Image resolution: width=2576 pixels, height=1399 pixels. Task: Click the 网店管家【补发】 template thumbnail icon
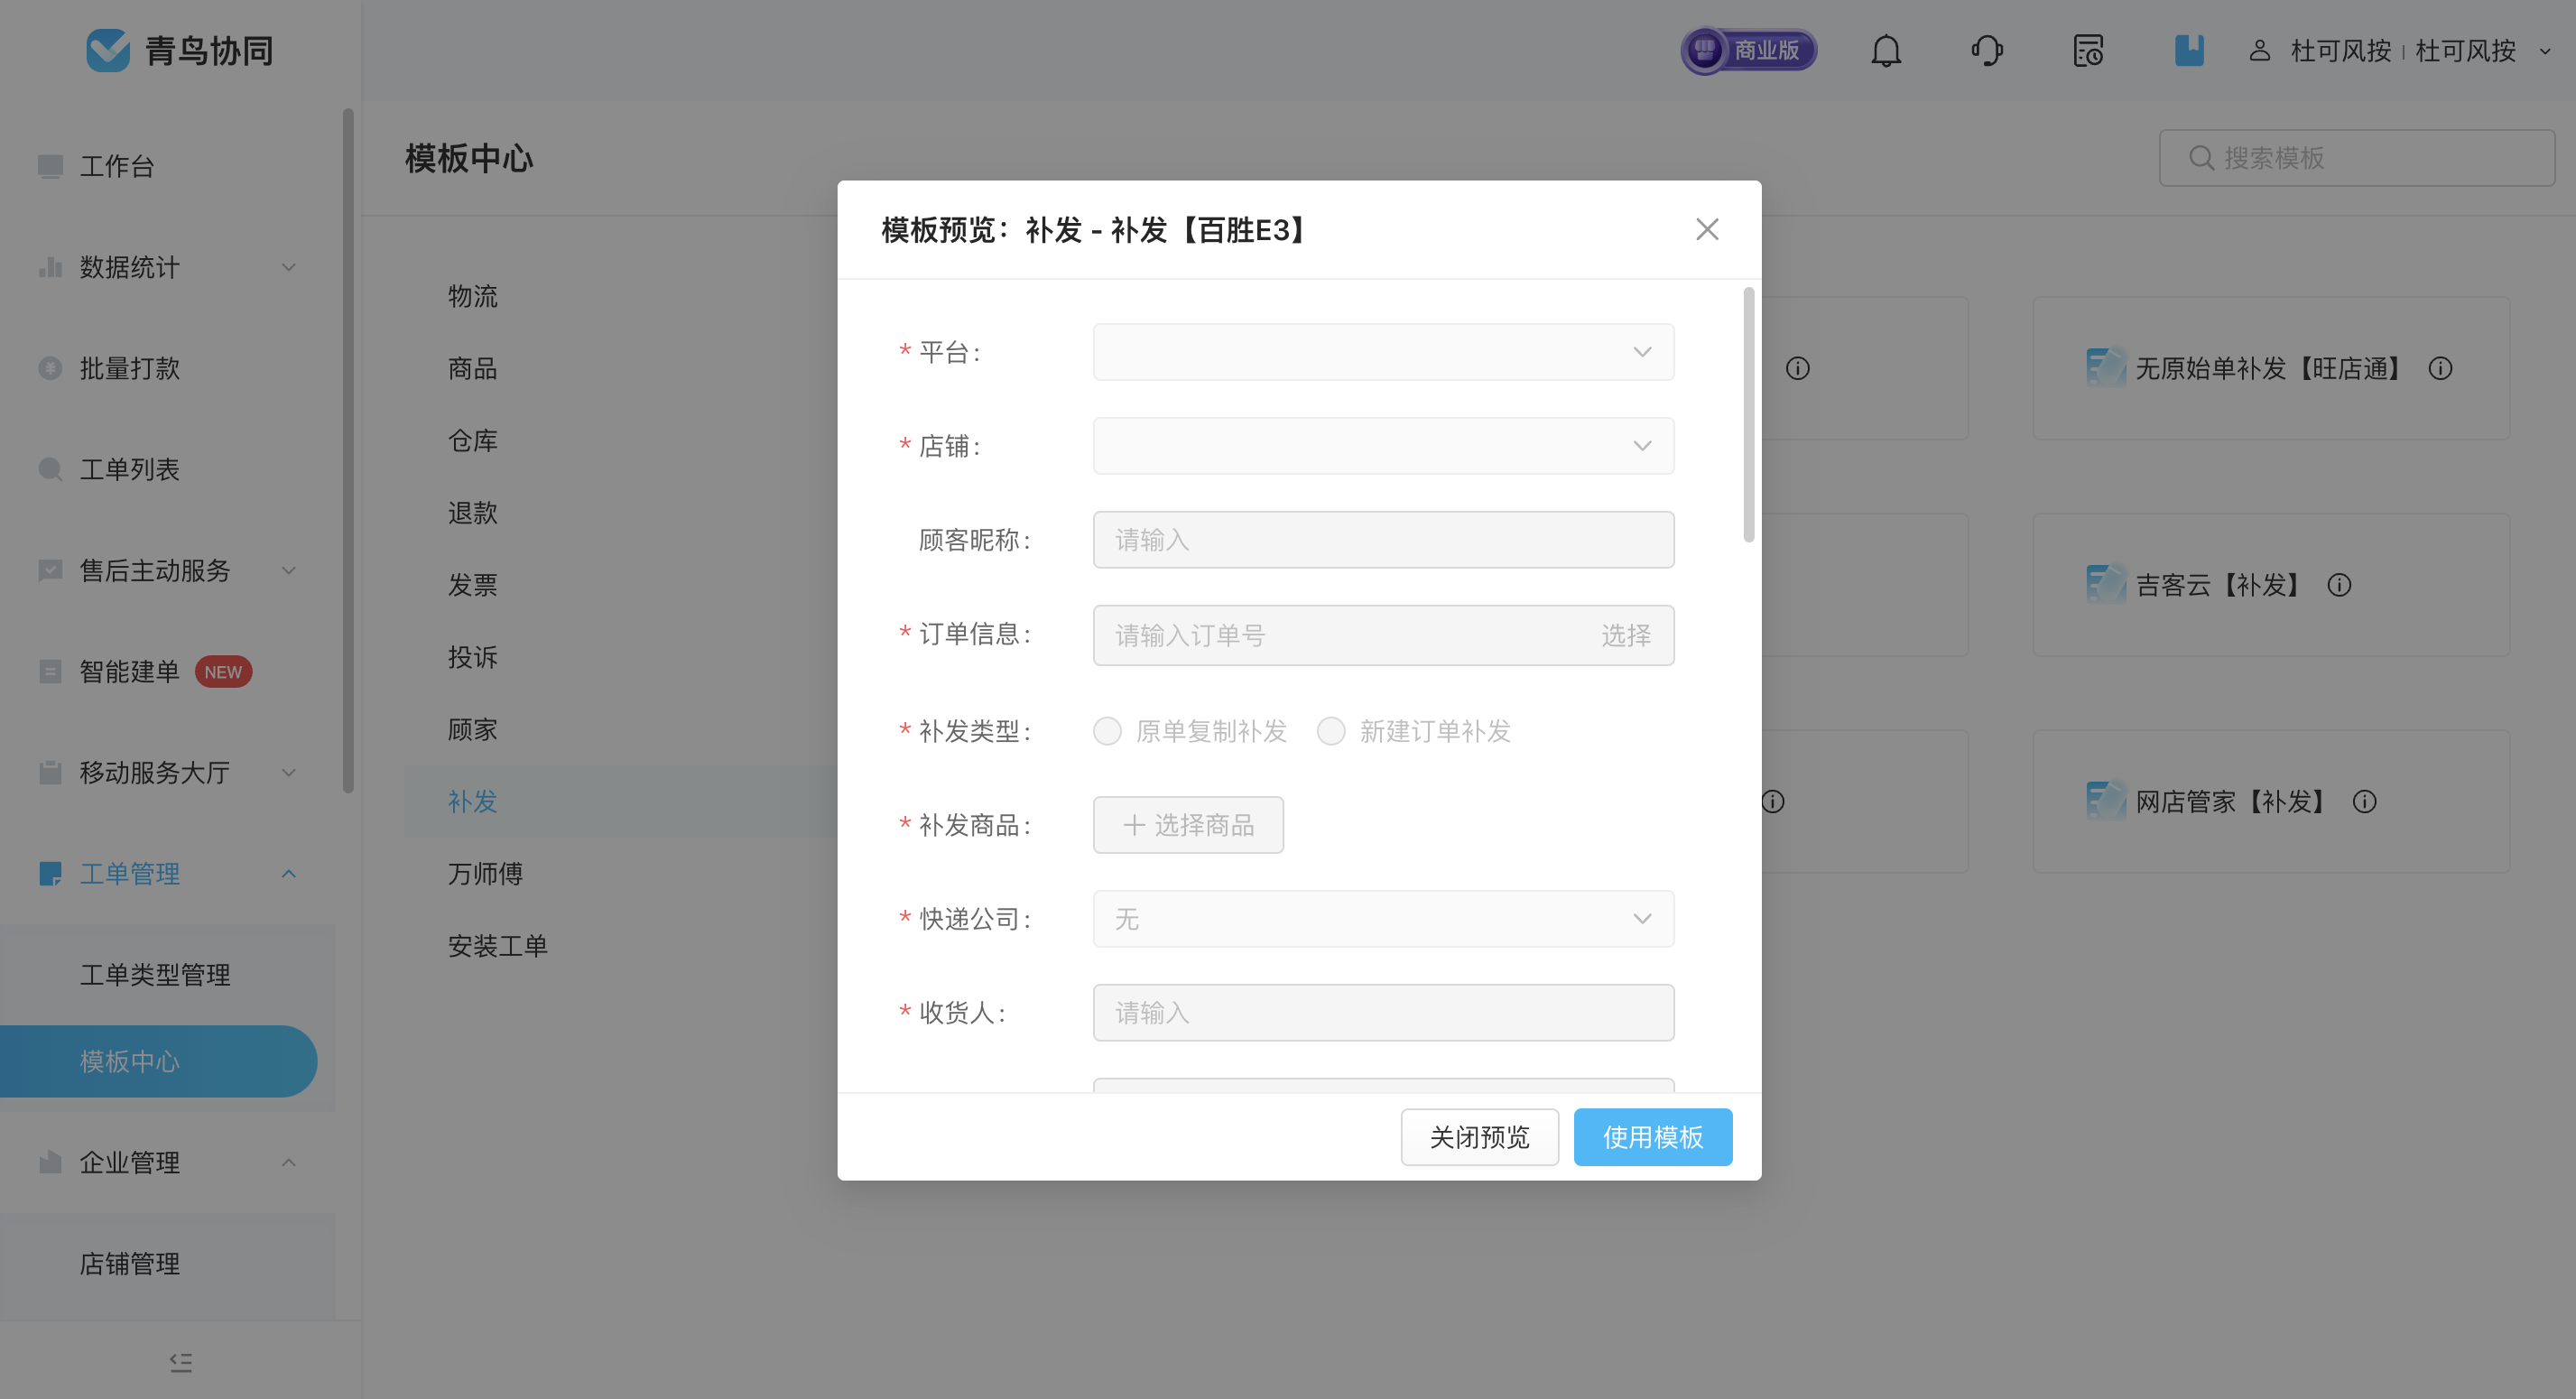2106,800
